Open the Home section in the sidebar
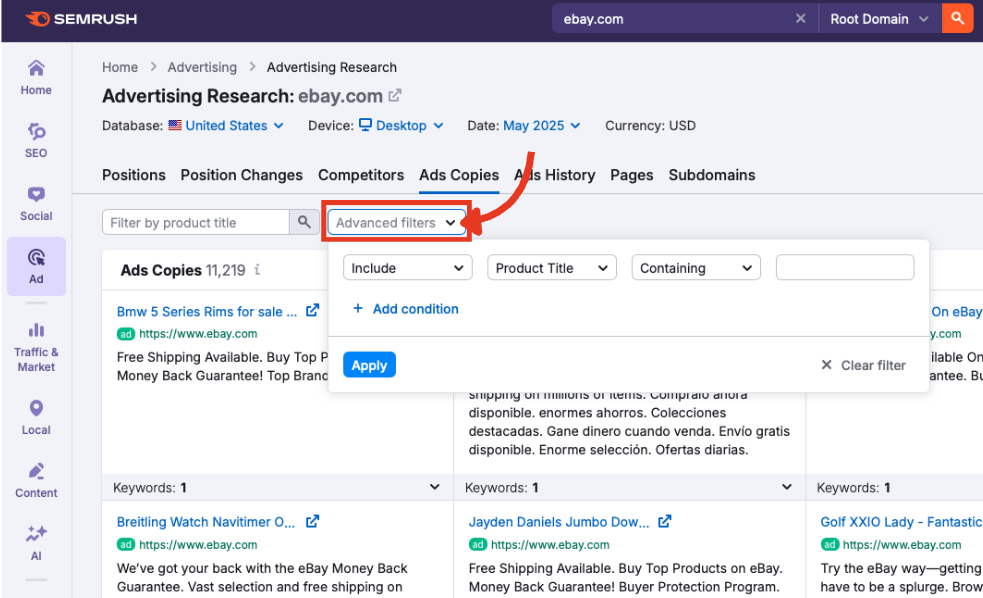 [x=35, y=76]
